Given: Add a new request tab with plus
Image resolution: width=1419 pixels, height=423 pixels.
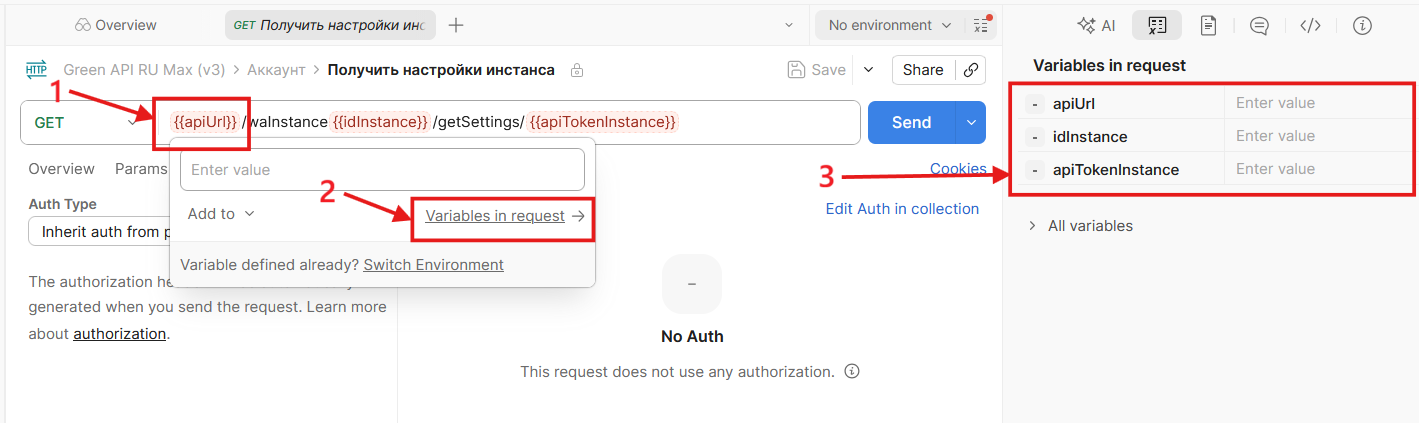Looking at the screenshot, I should click(x=456, y=25).
